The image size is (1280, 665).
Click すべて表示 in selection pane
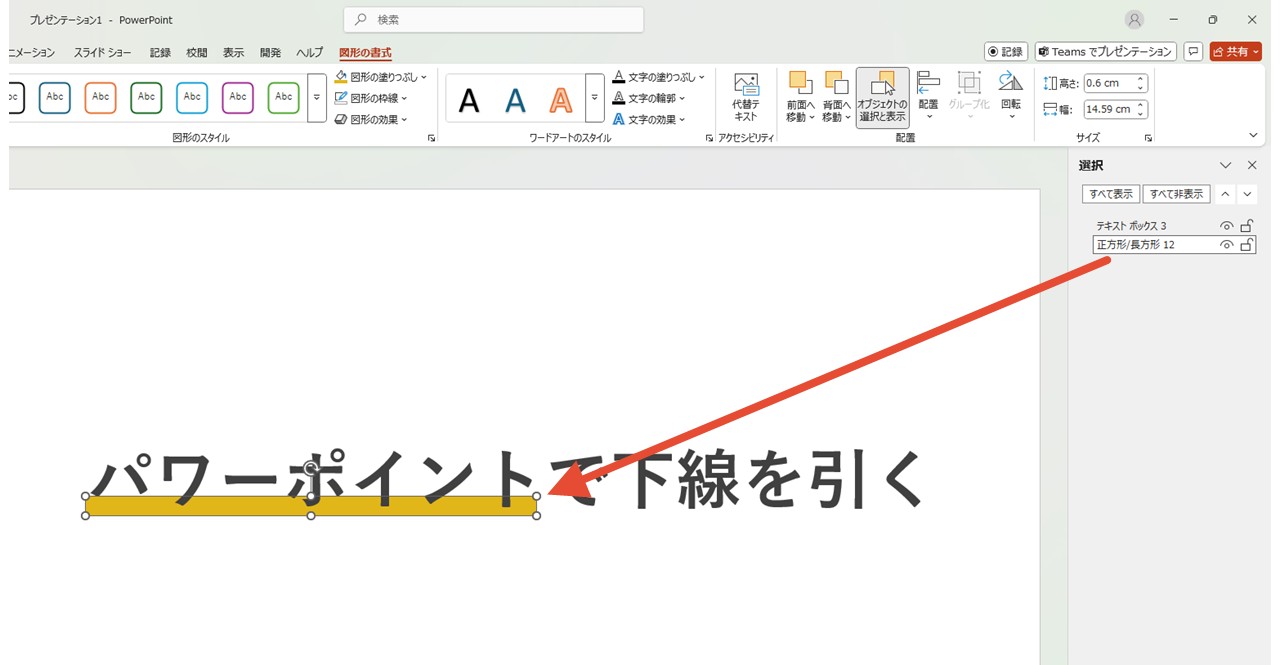(x=1111, y=194)
